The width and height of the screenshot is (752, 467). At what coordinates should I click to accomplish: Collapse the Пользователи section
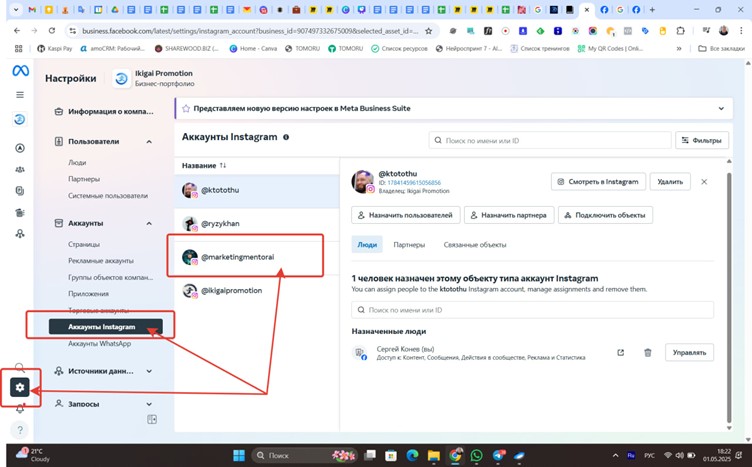coord(149,141)
